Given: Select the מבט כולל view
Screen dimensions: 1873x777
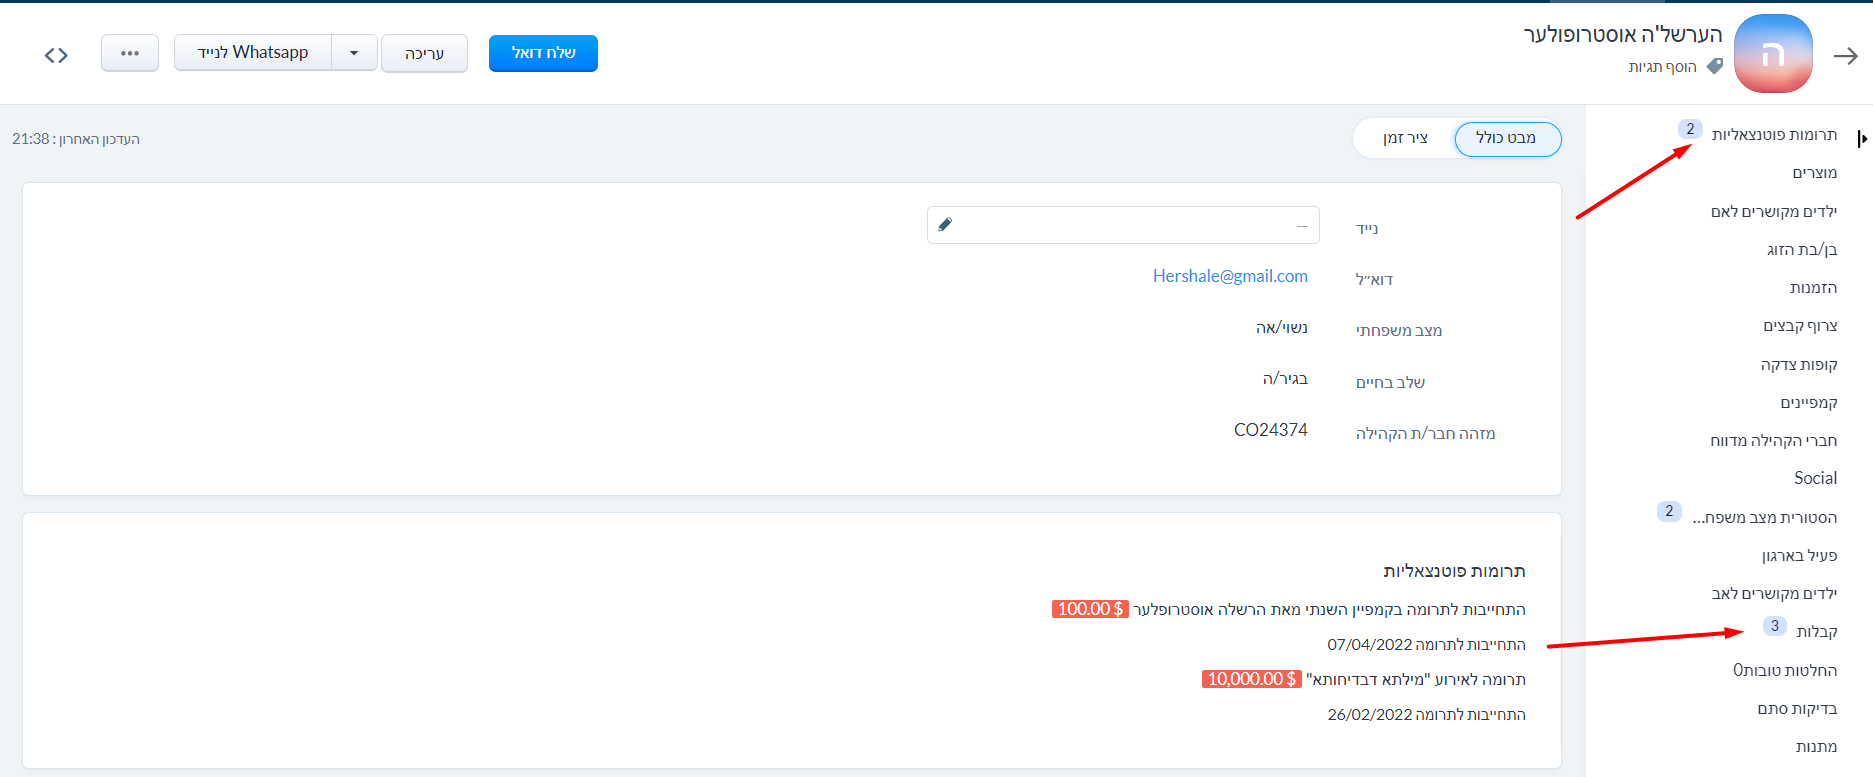Looking at the screenshot, I should click(1507, 138).
